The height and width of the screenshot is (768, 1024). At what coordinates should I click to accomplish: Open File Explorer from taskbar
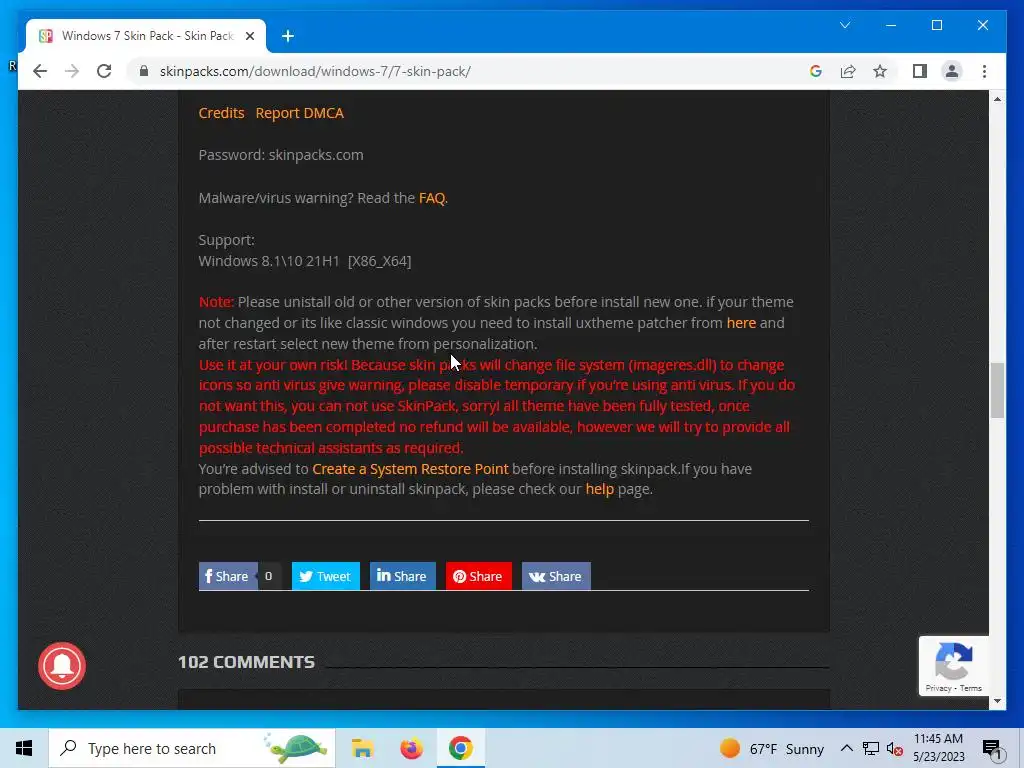coord(362,748)
